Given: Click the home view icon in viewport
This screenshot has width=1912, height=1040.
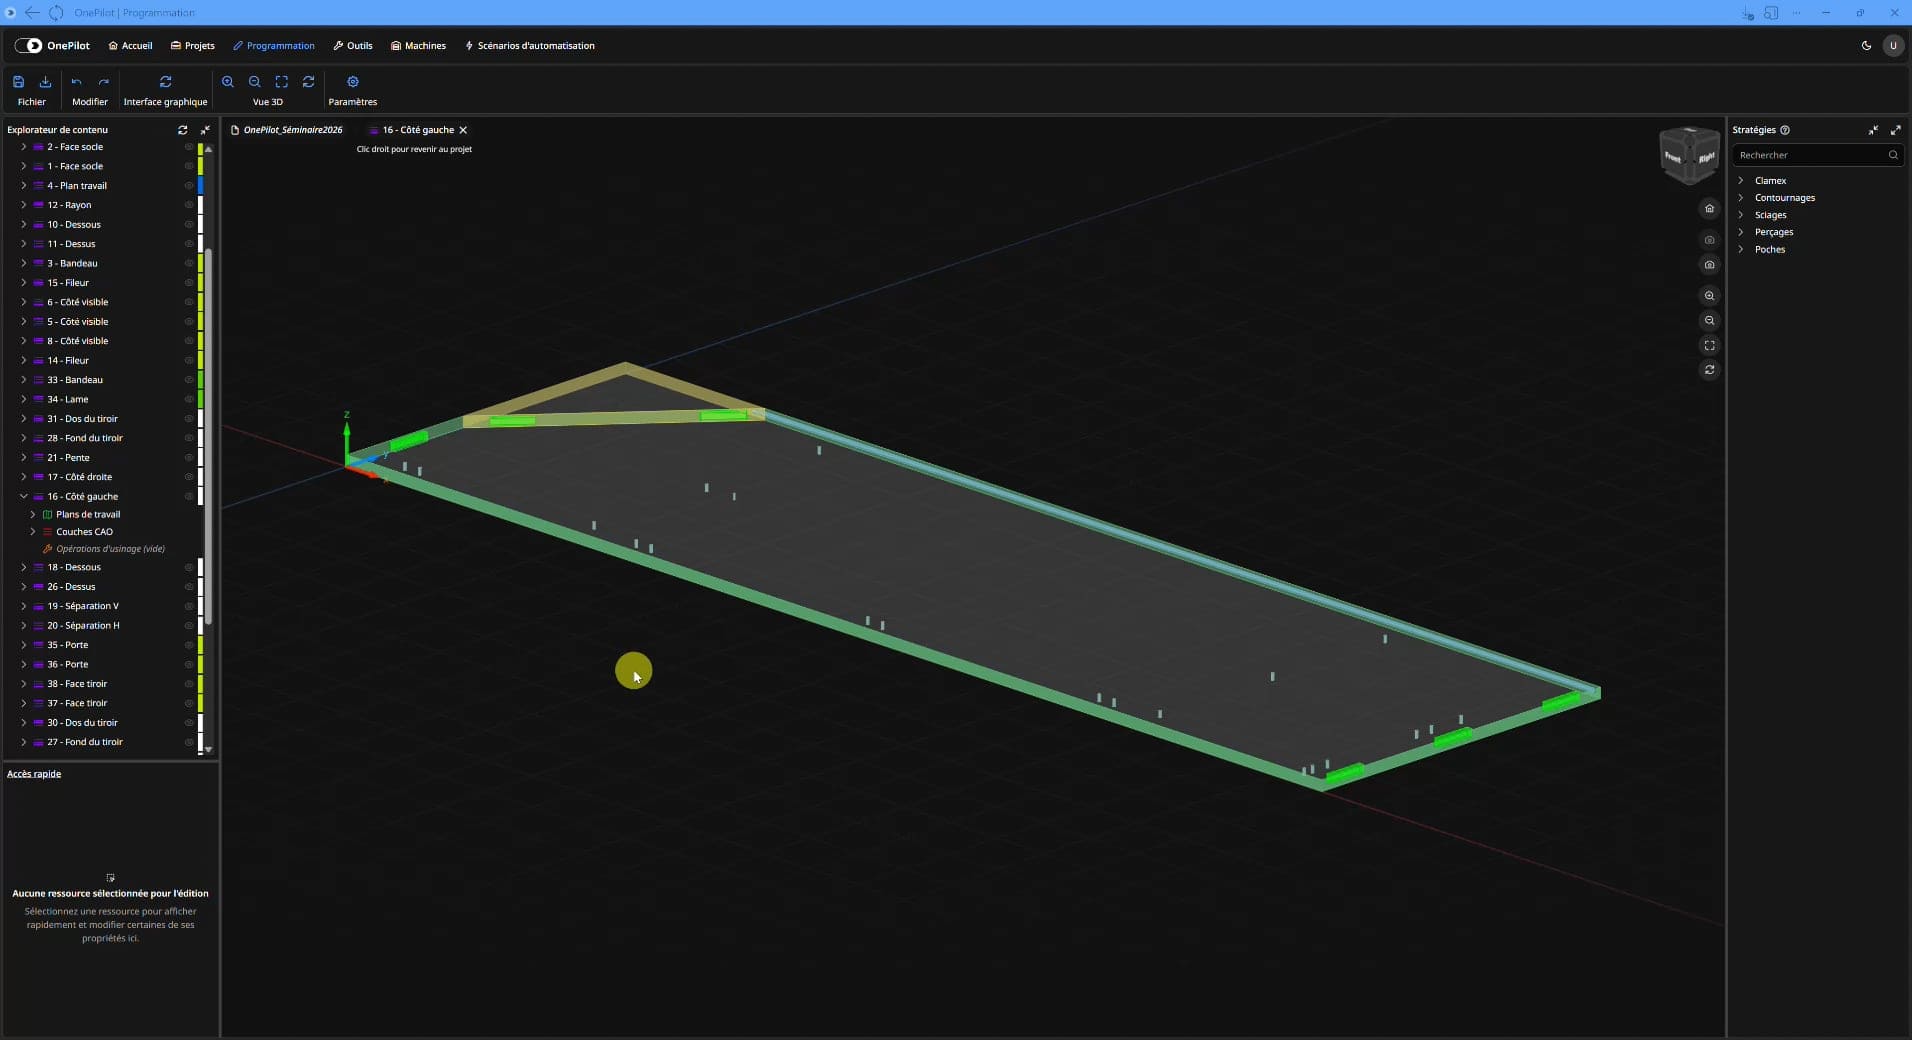Looking at the screenshot, I should (1710, 209).
